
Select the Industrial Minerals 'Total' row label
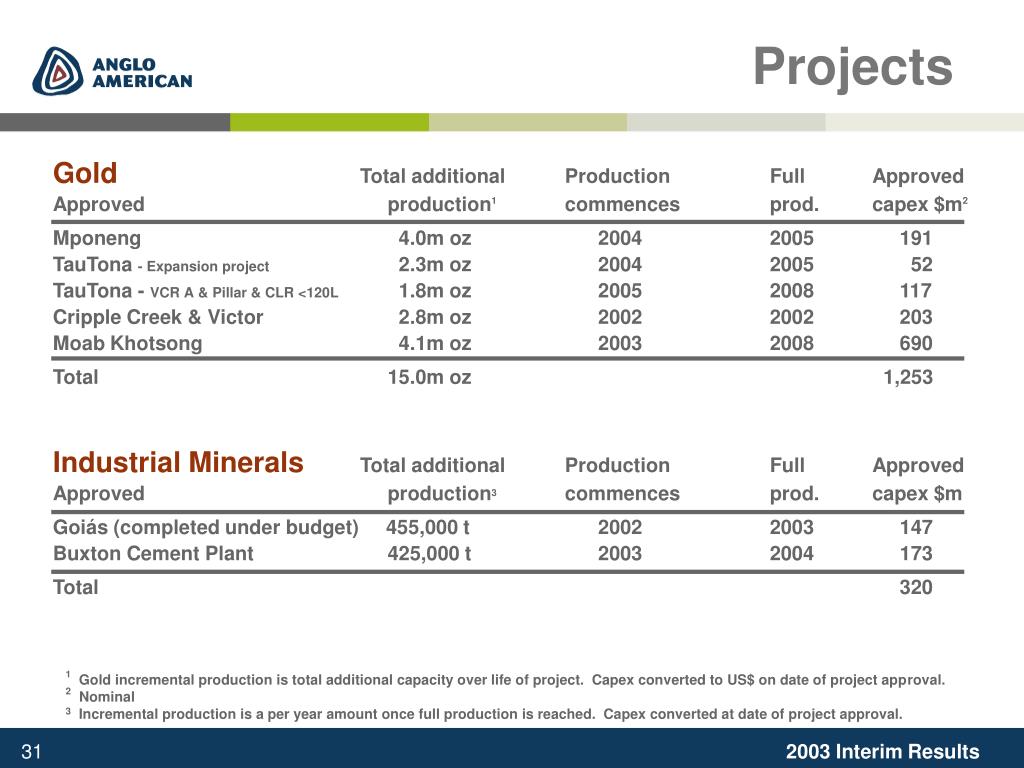coord(76,587)
